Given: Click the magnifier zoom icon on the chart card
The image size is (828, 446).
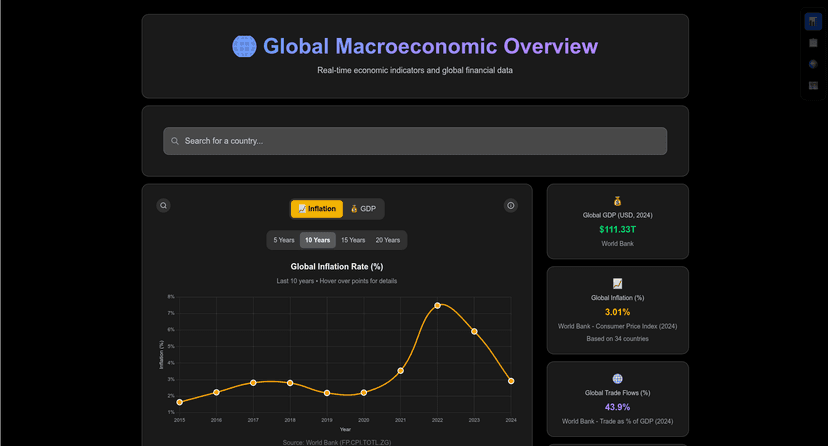Looking at the screenshot, I should click(x=163, y=205).
